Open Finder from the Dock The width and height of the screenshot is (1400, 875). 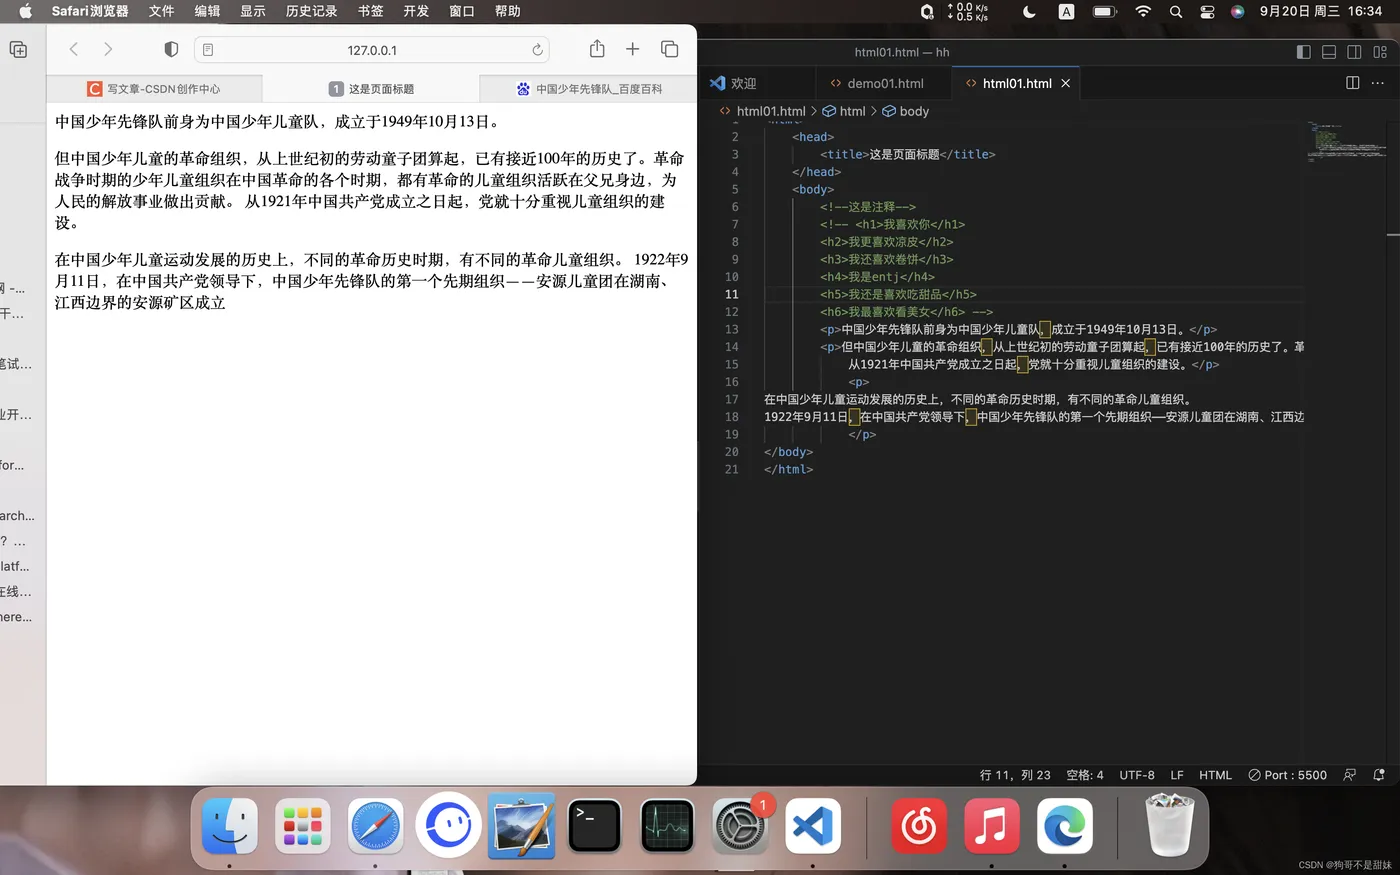coord(229,827)
